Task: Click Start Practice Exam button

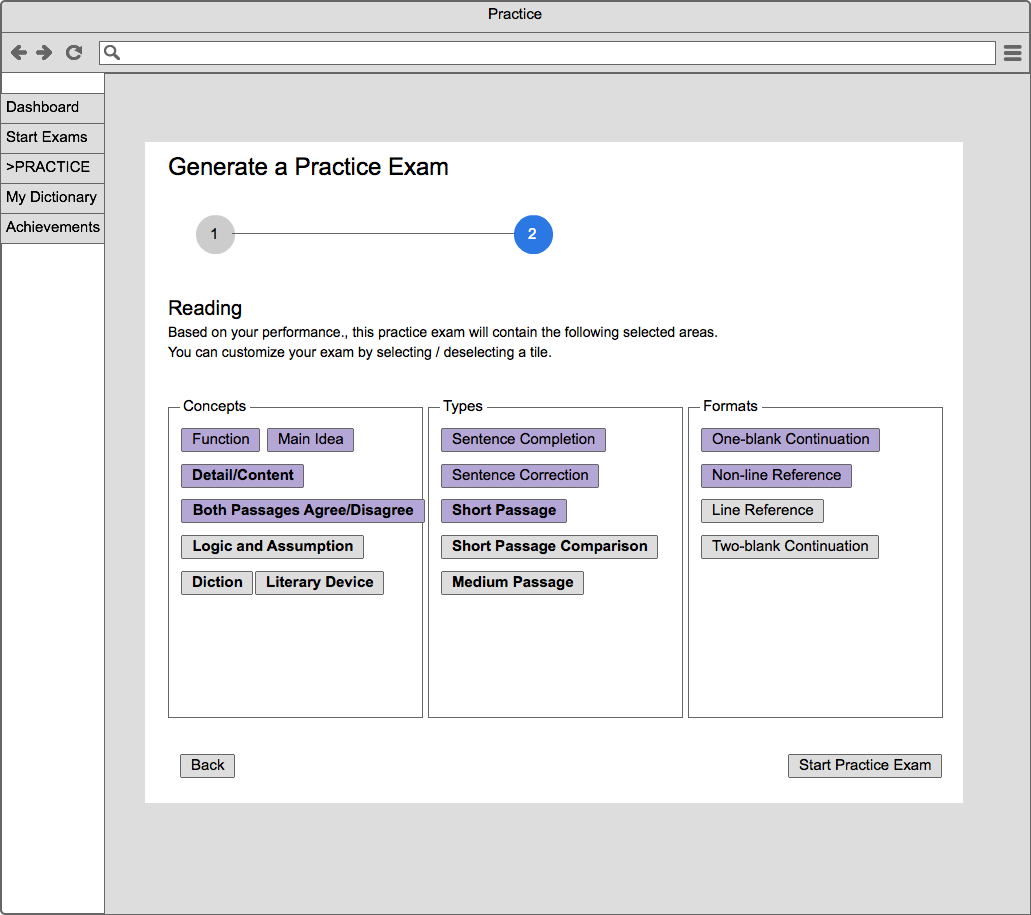Action: (865, 766)
